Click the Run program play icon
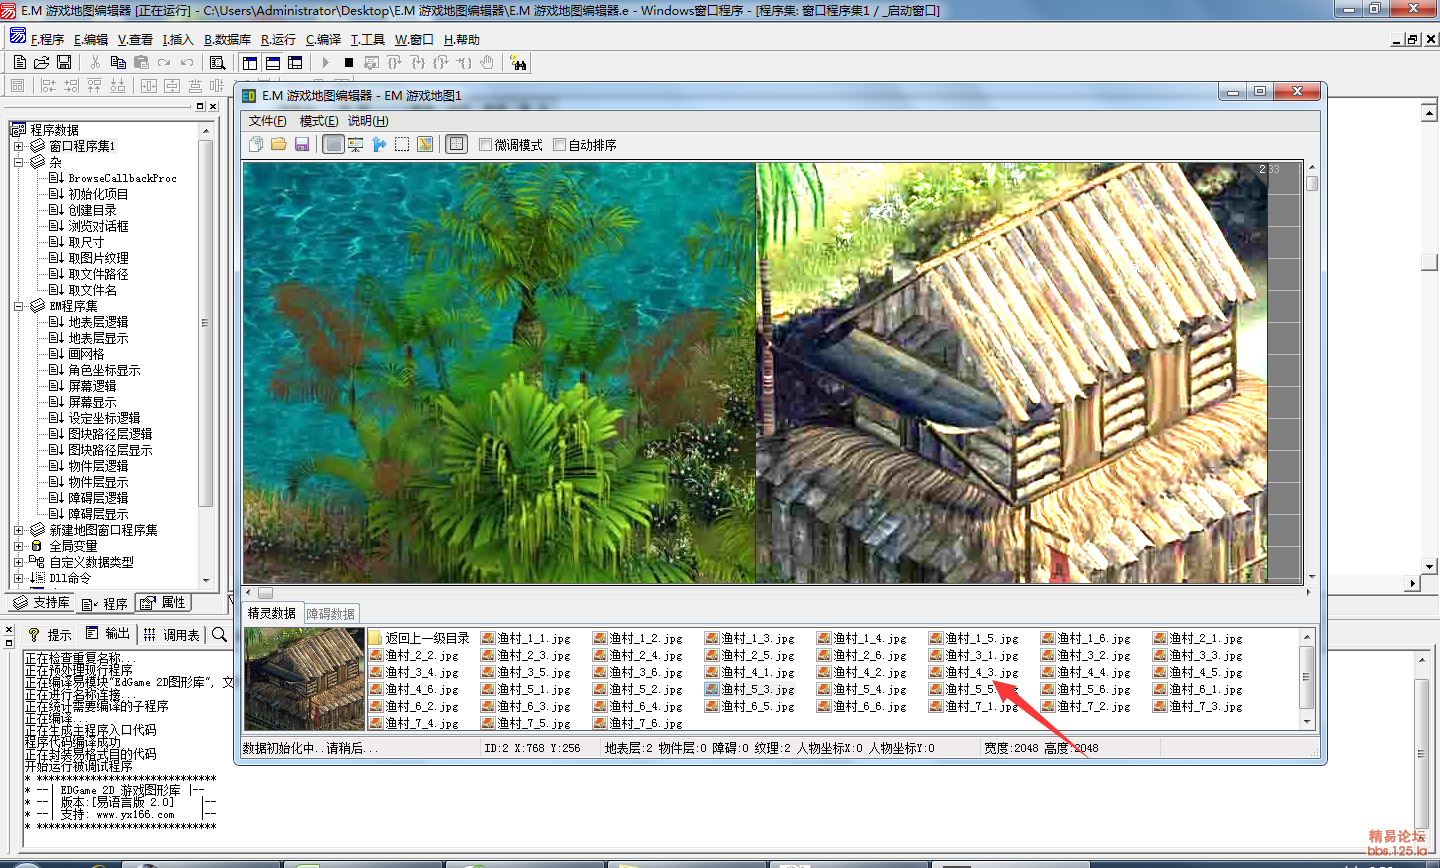1440x868 pixels. click(x=326, y=62)
